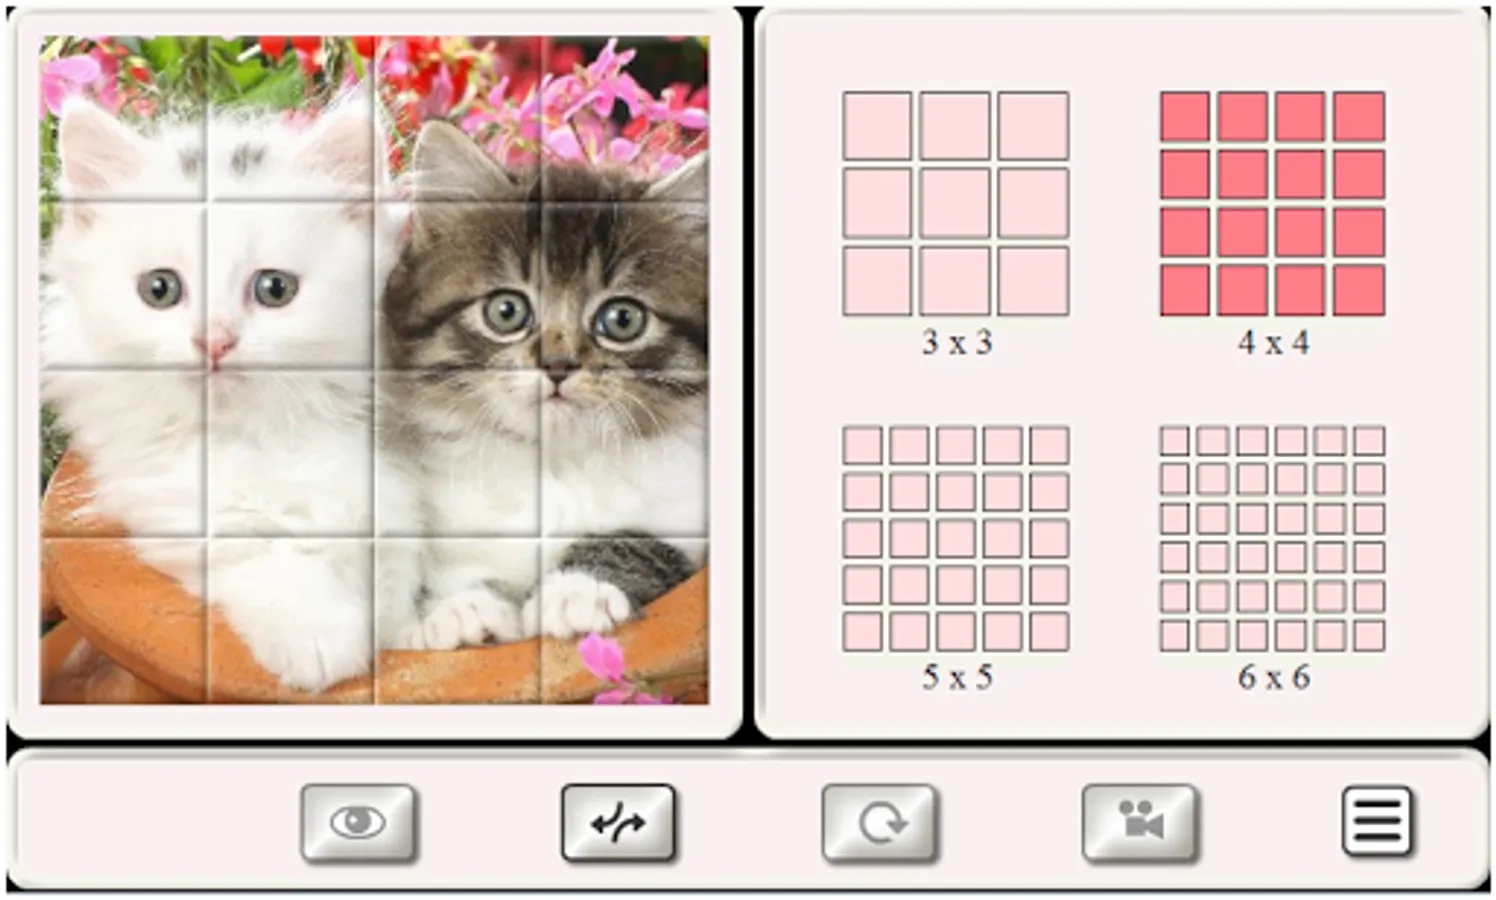The width and height of the screenshot is (1496, 900).
Task: Click the top-left puzzle tile with white ear
Action: [x=123, y=120]
